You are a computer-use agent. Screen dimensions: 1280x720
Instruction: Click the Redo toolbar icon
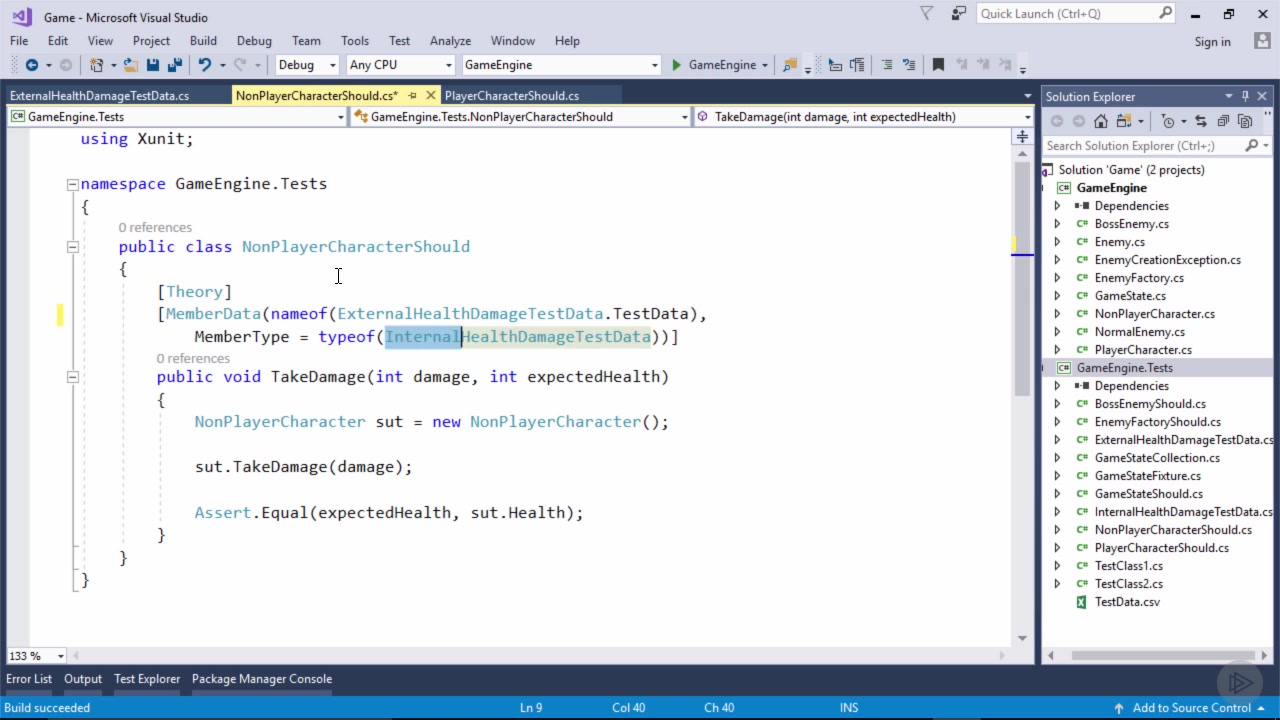click(239, 65)
